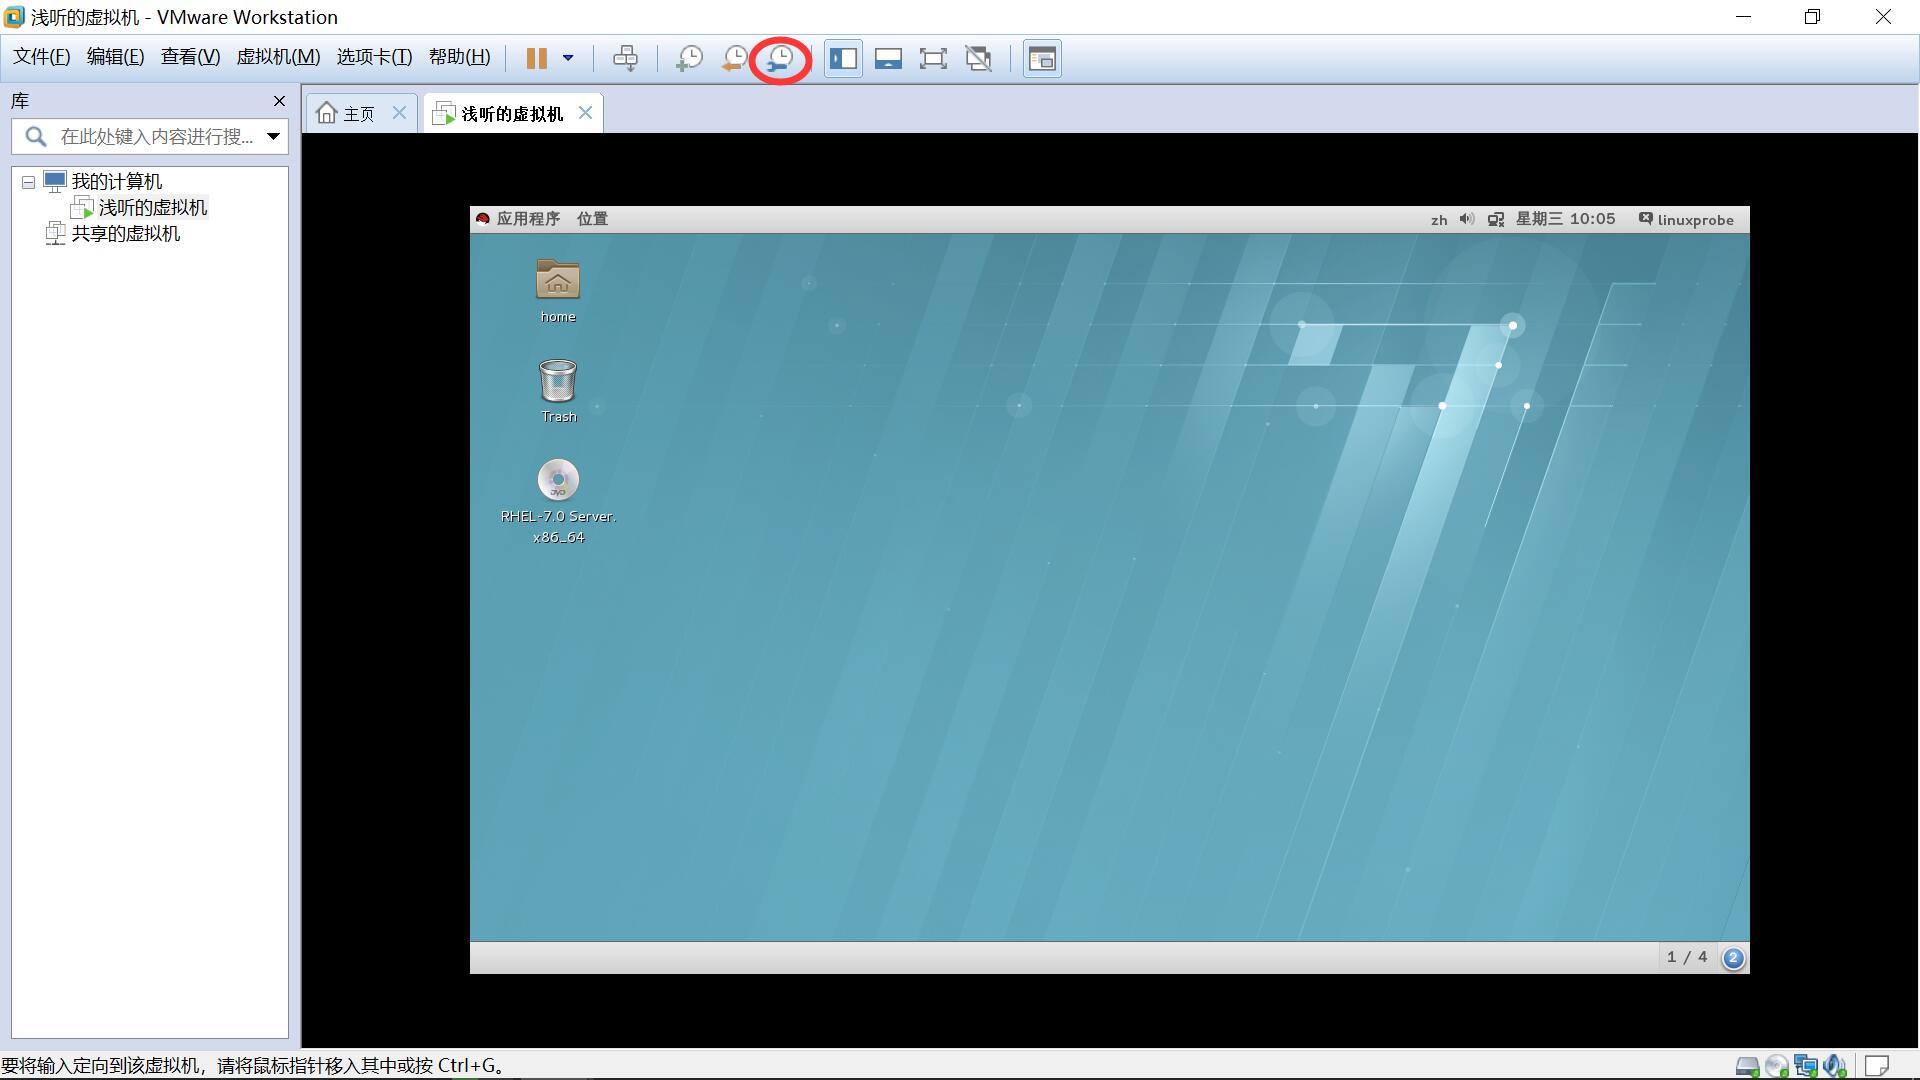Toggle the thumbnail bar view button
This screenshot has height=1080, width=1920.
coord(888,58)
